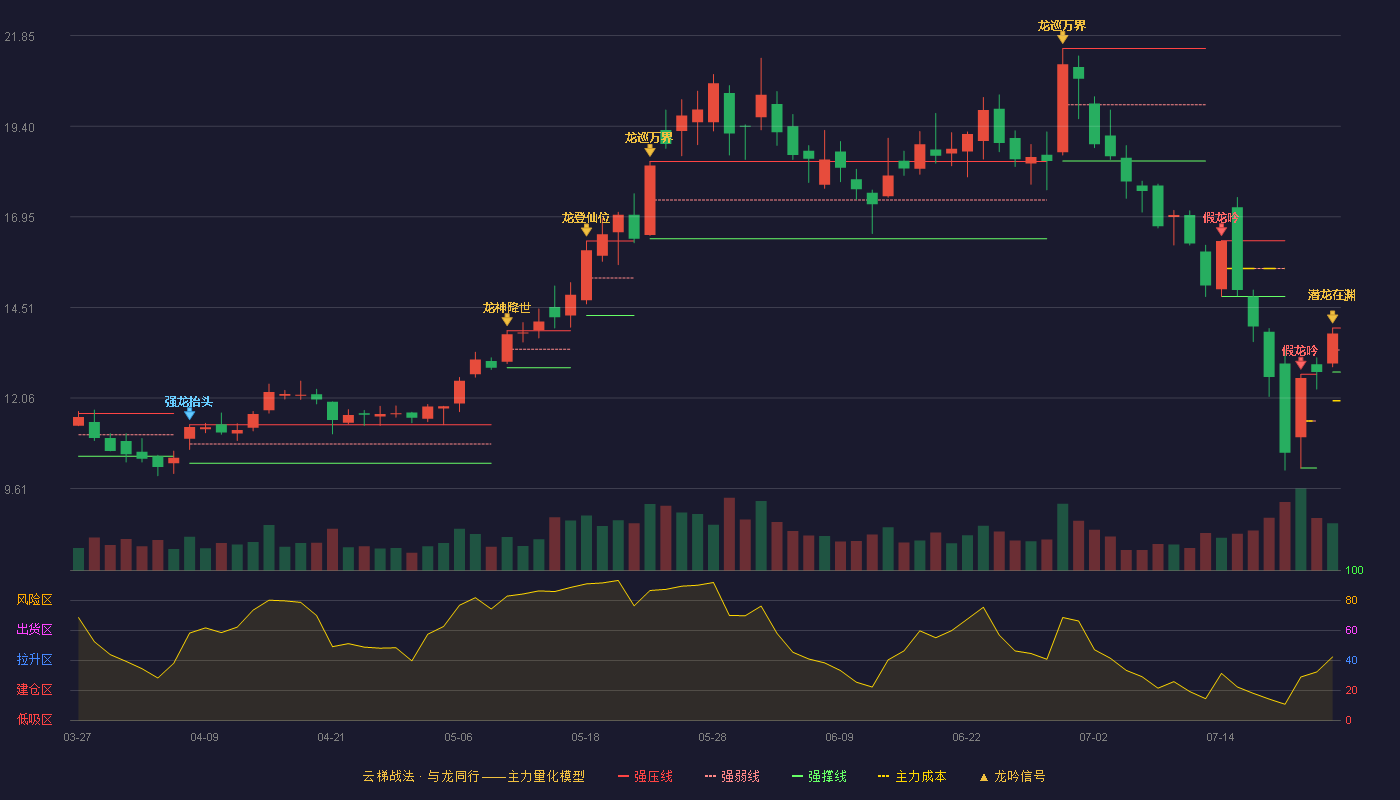The image size is (1400, 800).
Task: Click the 龙登仙位 signal arrow marker
Action: (x=587, y=230)
